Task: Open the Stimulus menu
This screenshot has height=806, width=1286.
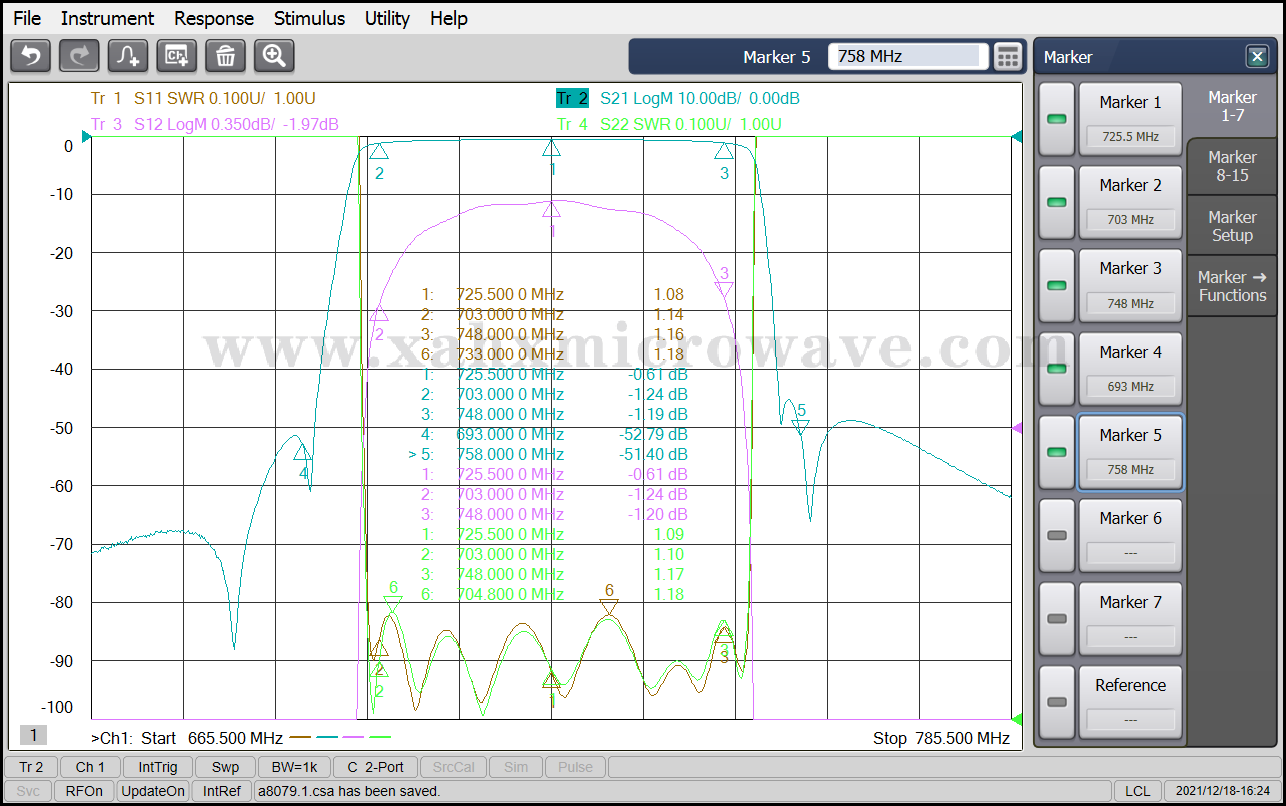Action: point(309,18)
